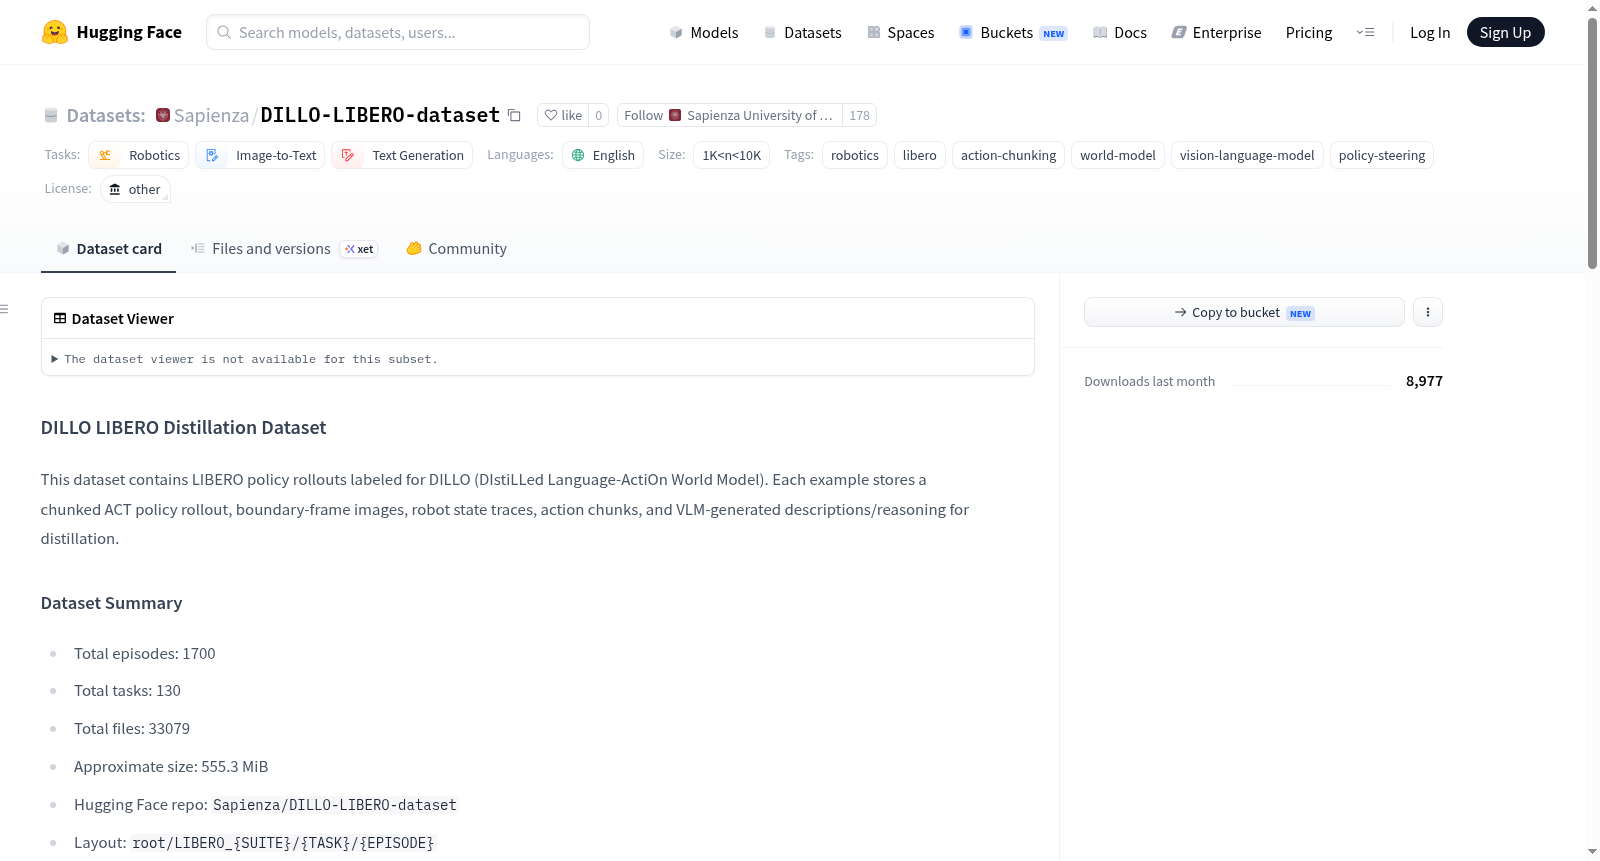Screen dimensions: 1600x861
Task: Switch to the Community tab
Action: point(456,249)
